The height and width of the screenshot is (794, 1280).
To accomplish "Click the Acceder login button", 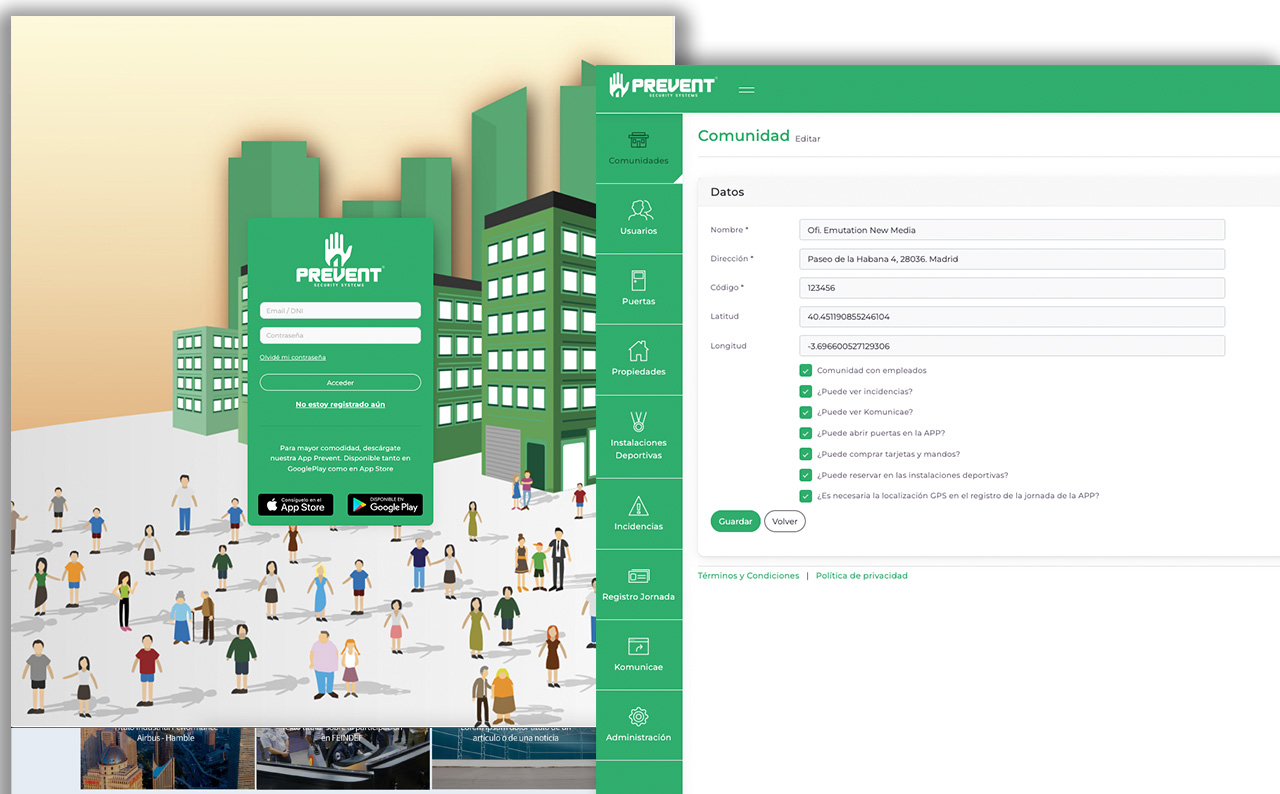I will coord(340,383).
